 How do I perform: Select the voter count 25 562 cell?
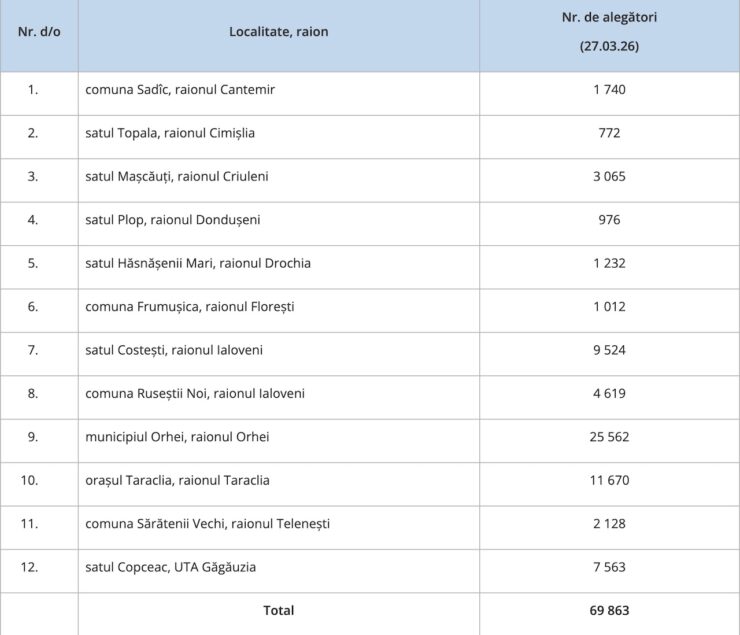coord(609,437)
